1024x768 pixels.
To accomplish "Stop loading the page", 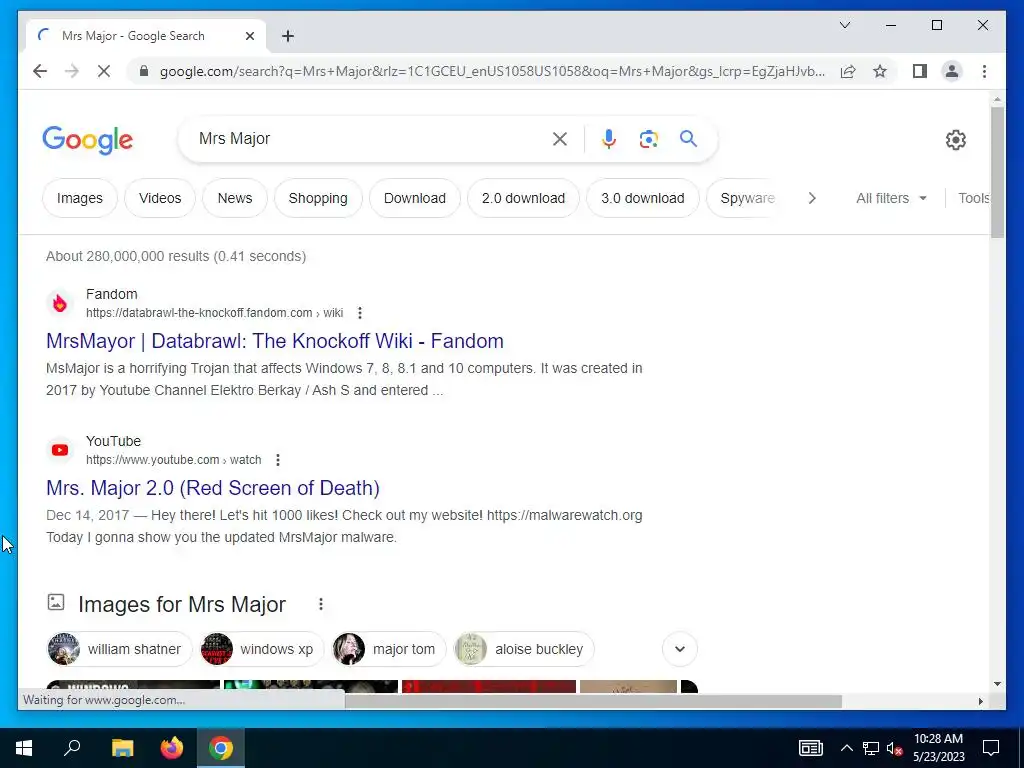I will (104, 71).
